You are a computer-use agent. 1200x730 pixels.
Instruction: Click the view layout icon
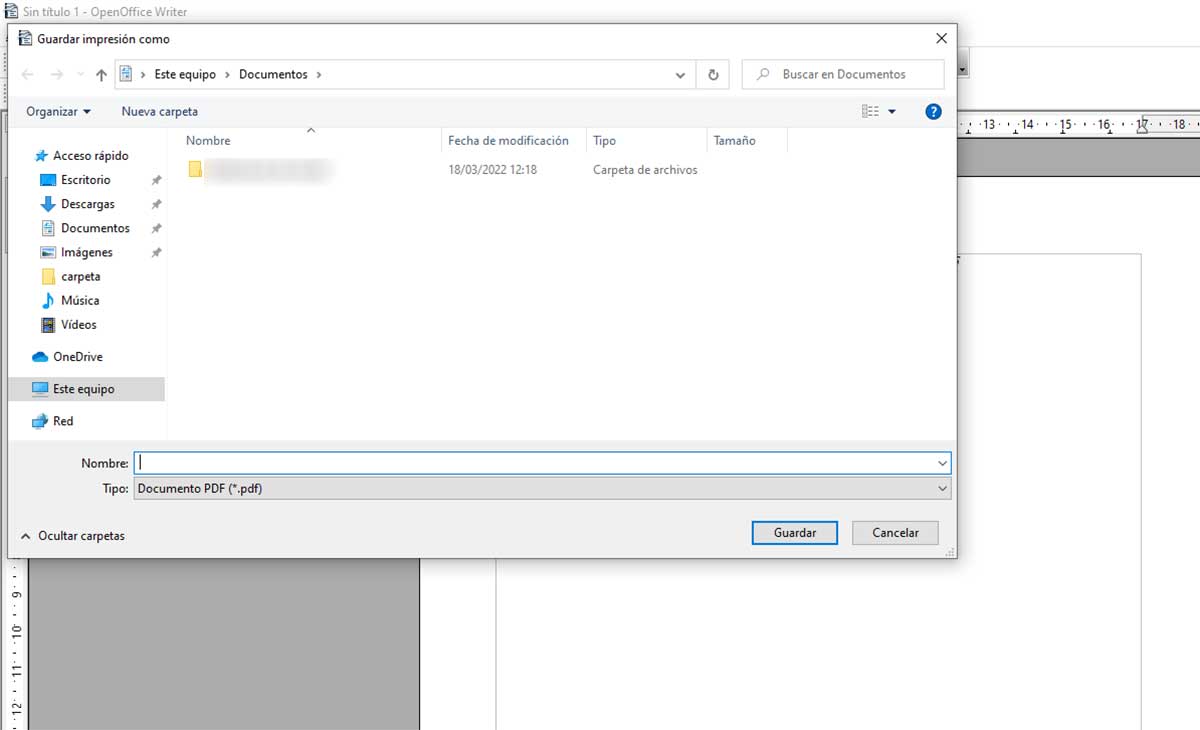870,112
